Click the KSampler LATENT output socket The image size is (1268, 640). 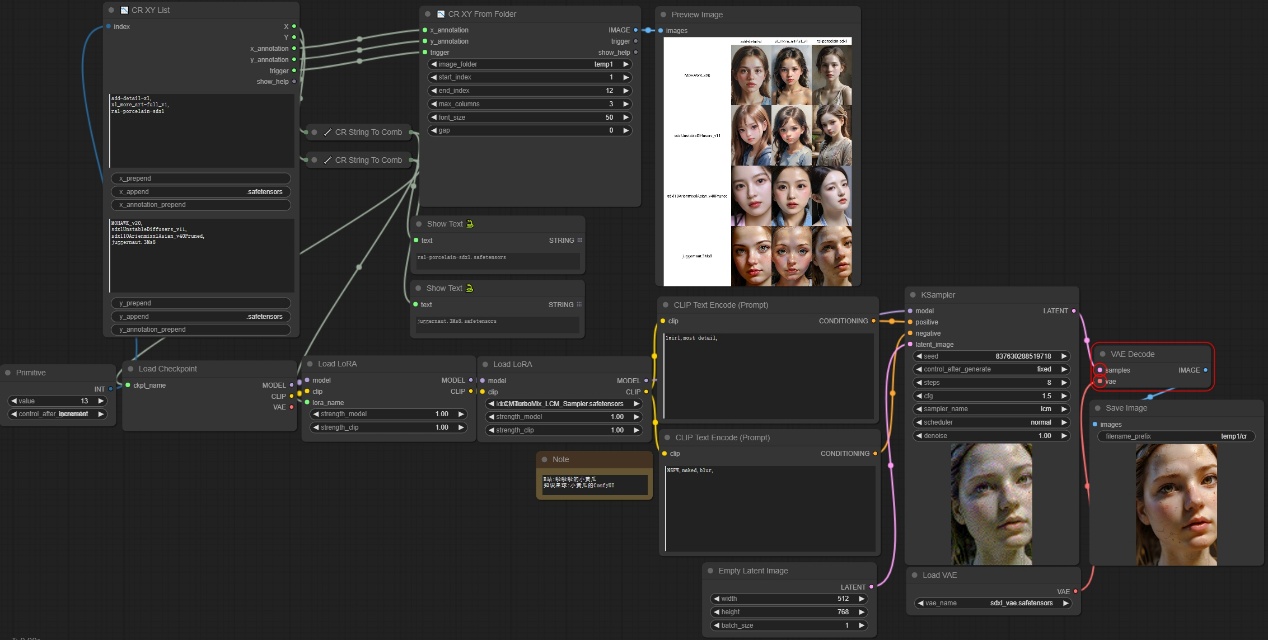tap(1074, 311)
